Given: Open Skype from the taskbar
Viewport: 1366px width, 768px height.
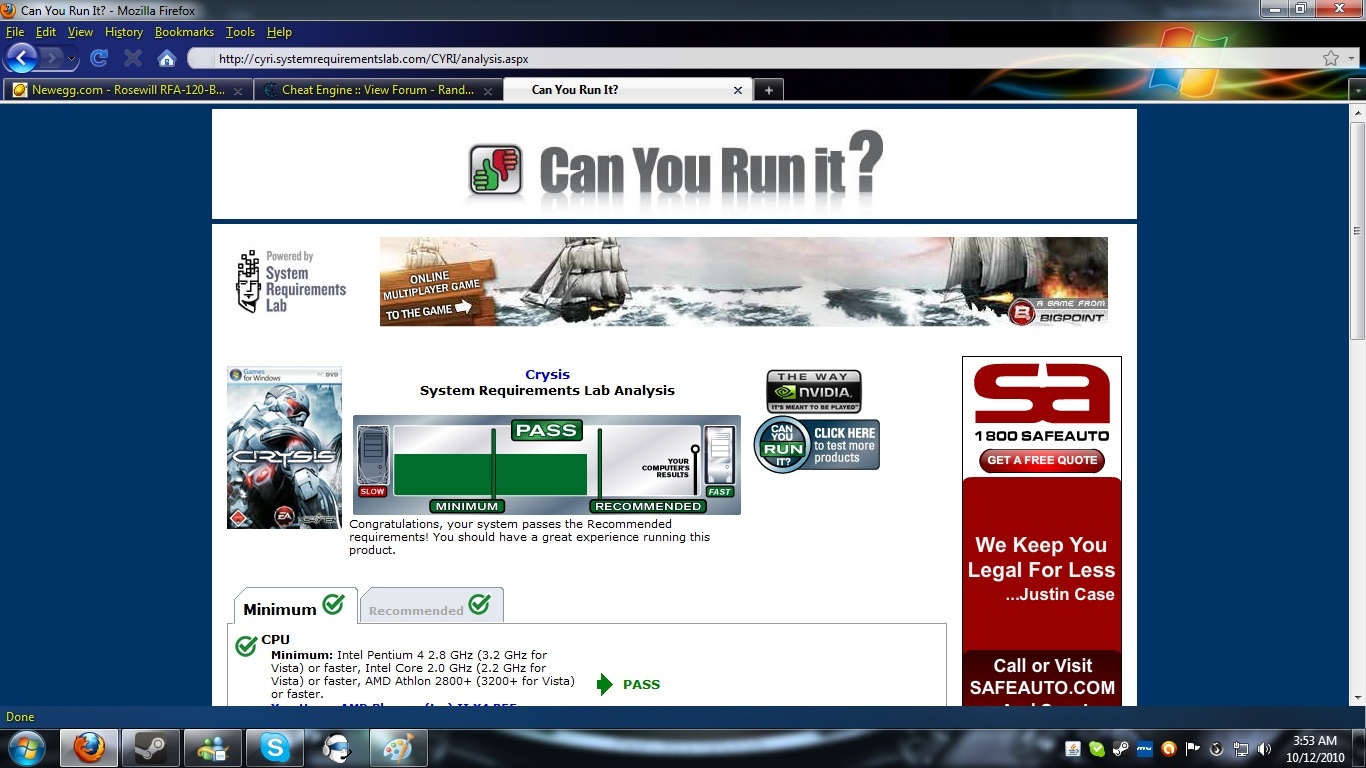Looking at the screenshot, I should pyautogui.click(x=275, y=748).
